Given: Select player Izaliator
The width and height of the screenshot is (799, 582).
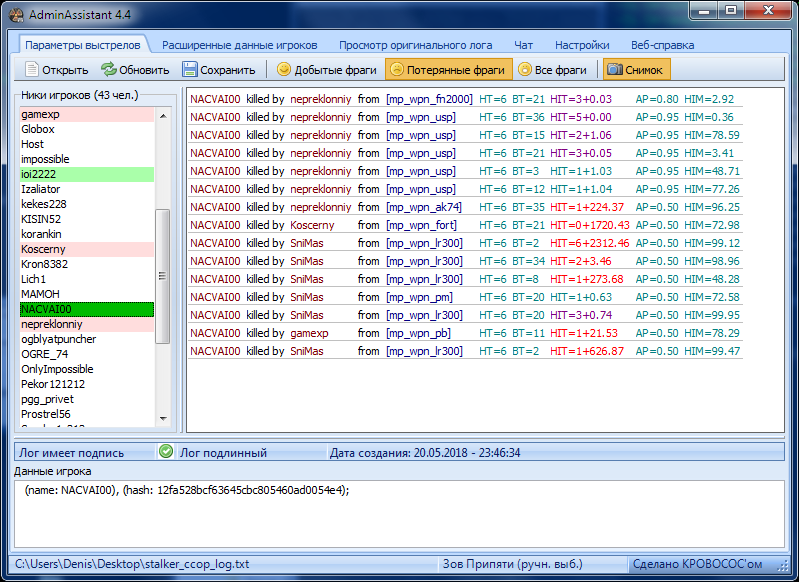Looking at the screenshot, I should (x=87, y=189).
